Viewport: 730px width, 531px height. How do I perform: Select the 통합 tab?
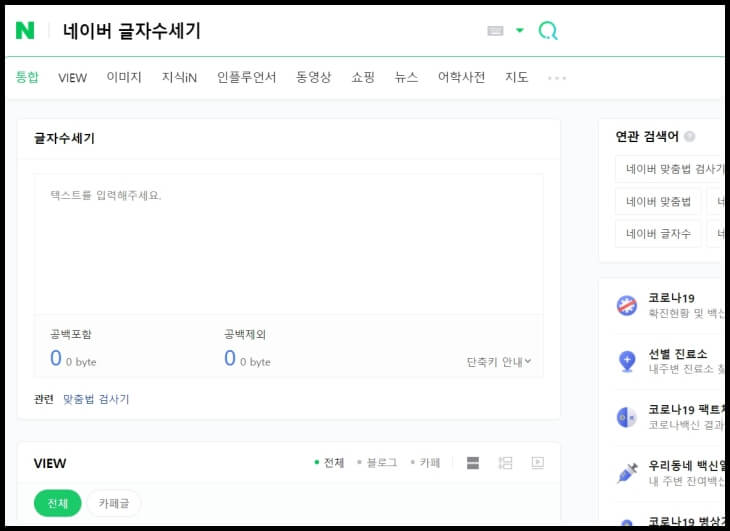(27, 77)
